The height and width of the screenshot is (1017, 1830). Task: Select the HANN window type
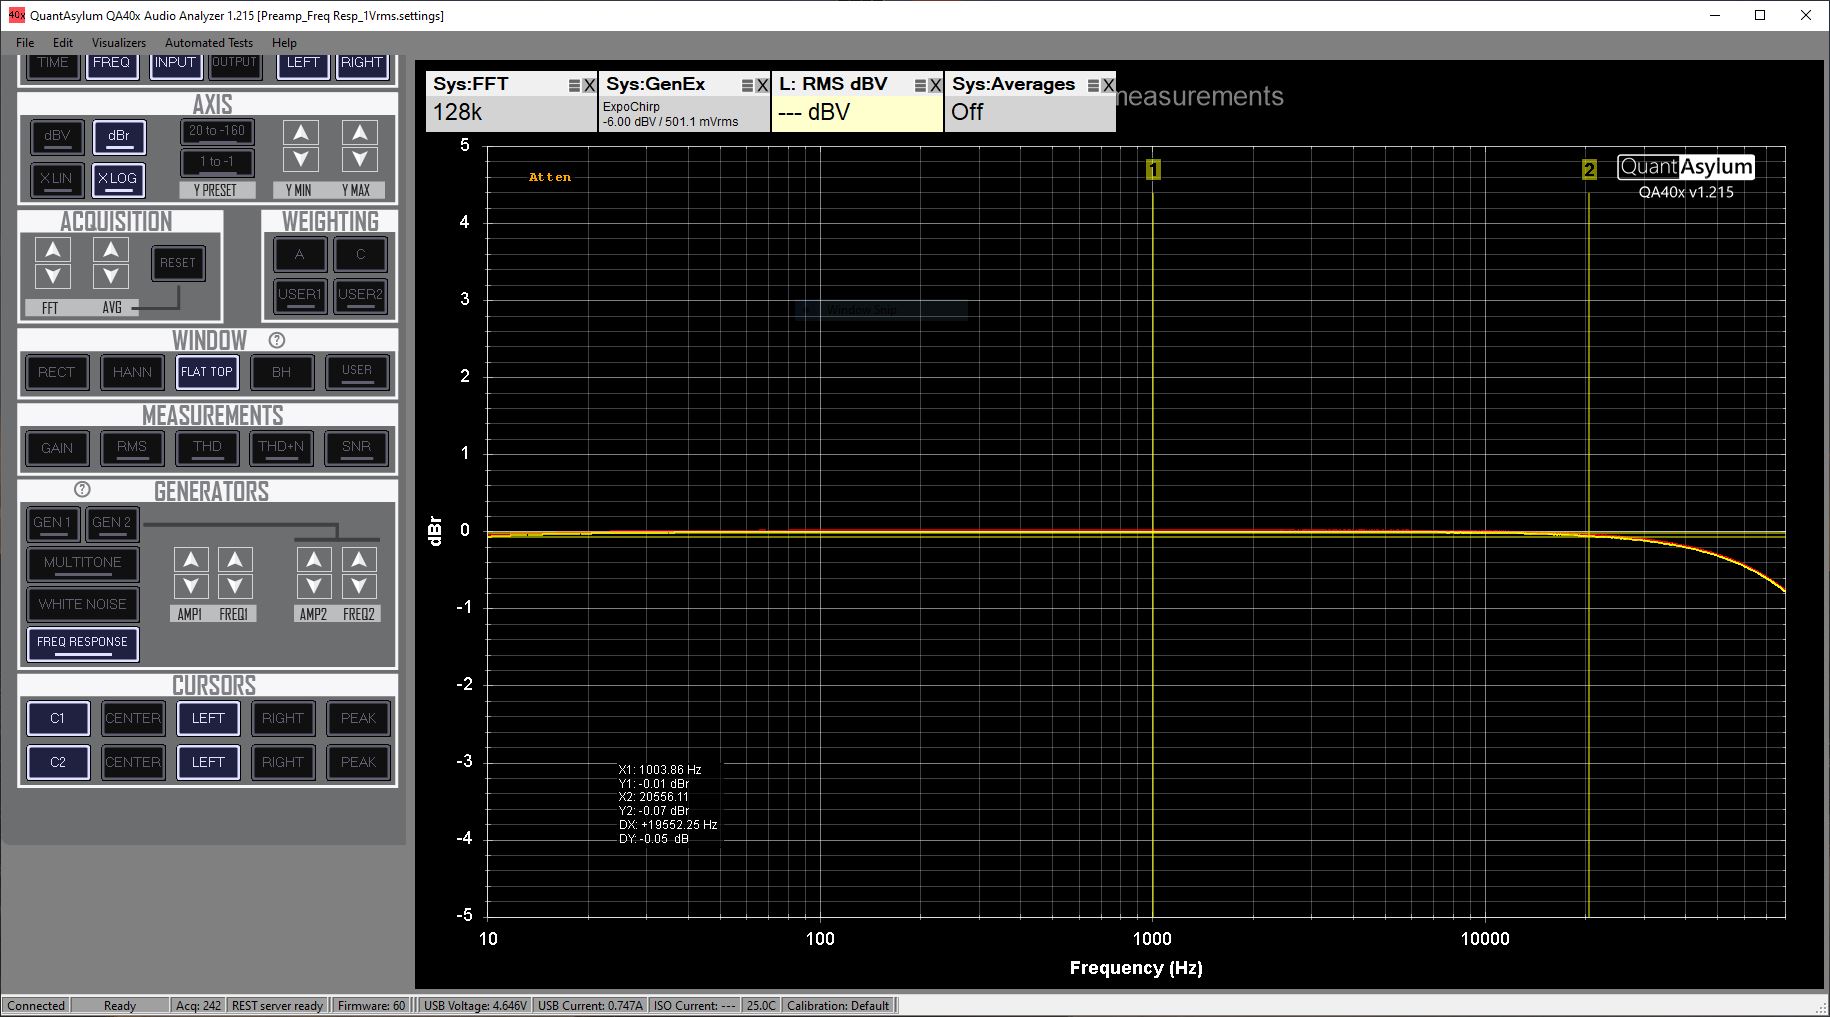click(132, 372)
